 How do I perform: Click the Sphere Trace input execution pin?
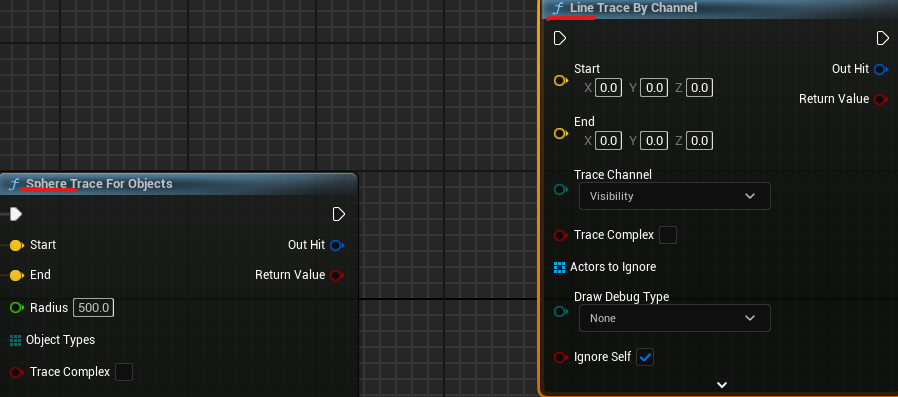click(x=16, y=214)
